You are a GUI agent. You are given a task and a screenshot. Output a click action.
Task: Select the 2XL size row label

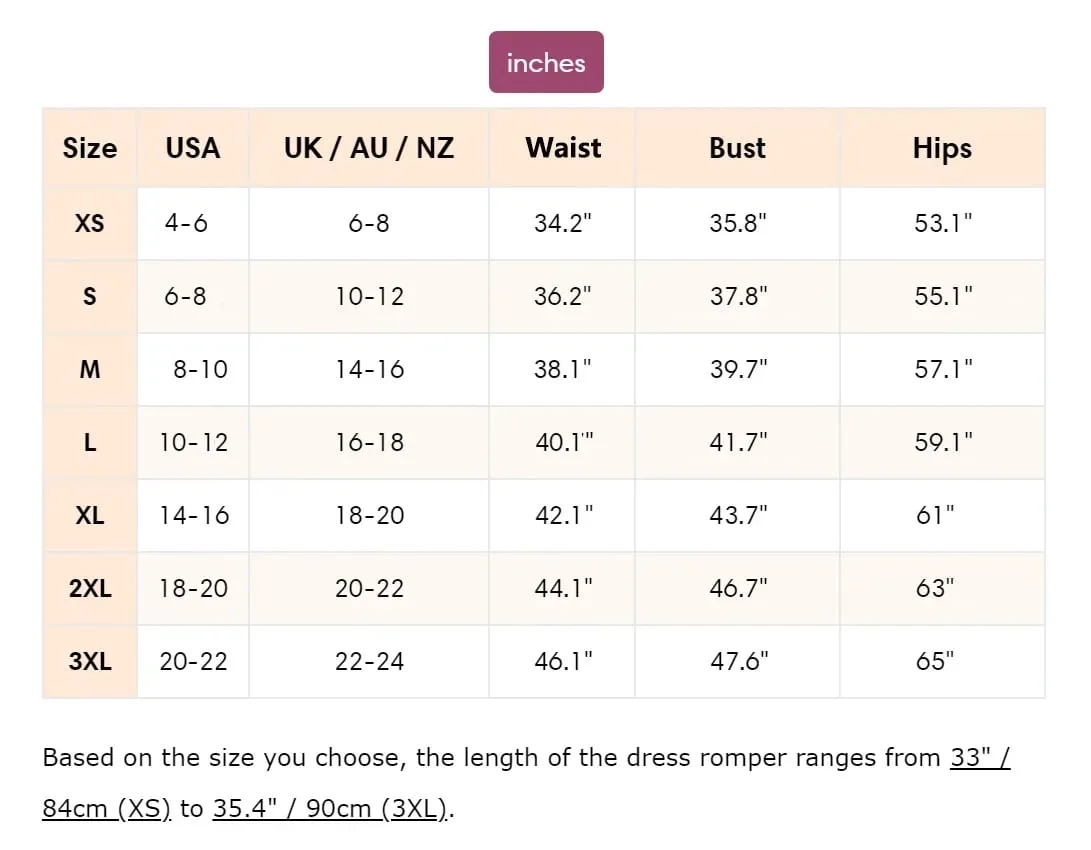(x=90, y=588)
